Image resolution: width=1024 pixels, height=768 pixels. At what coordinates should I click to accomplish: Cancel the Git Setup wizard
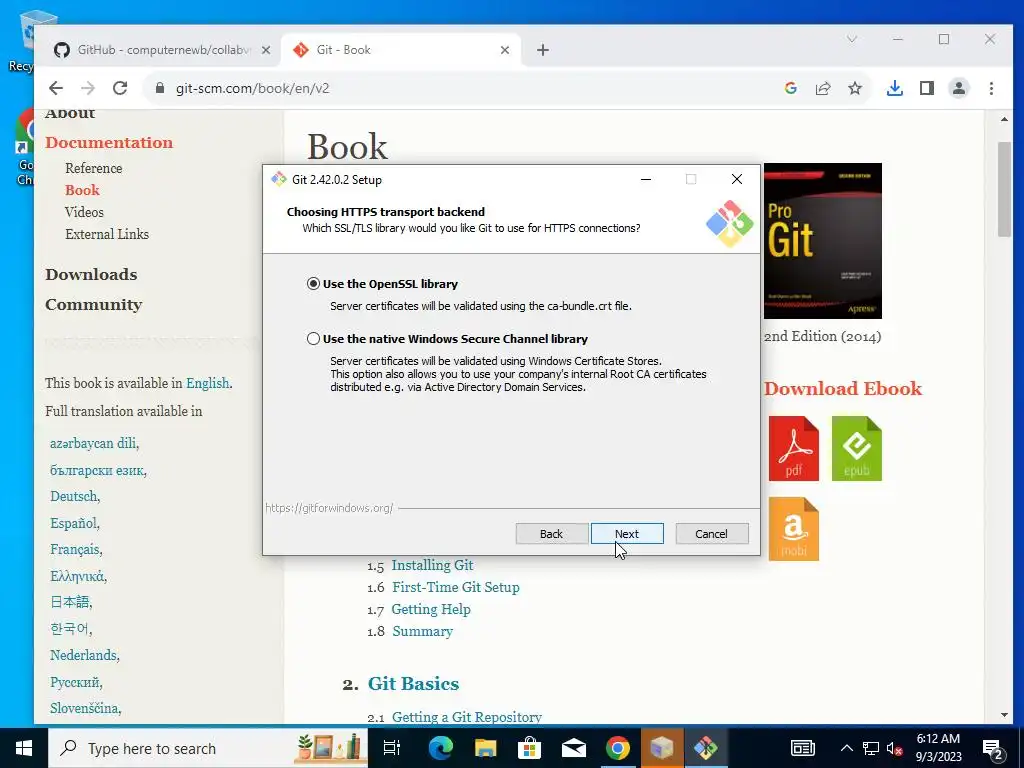tap(711, 534)
